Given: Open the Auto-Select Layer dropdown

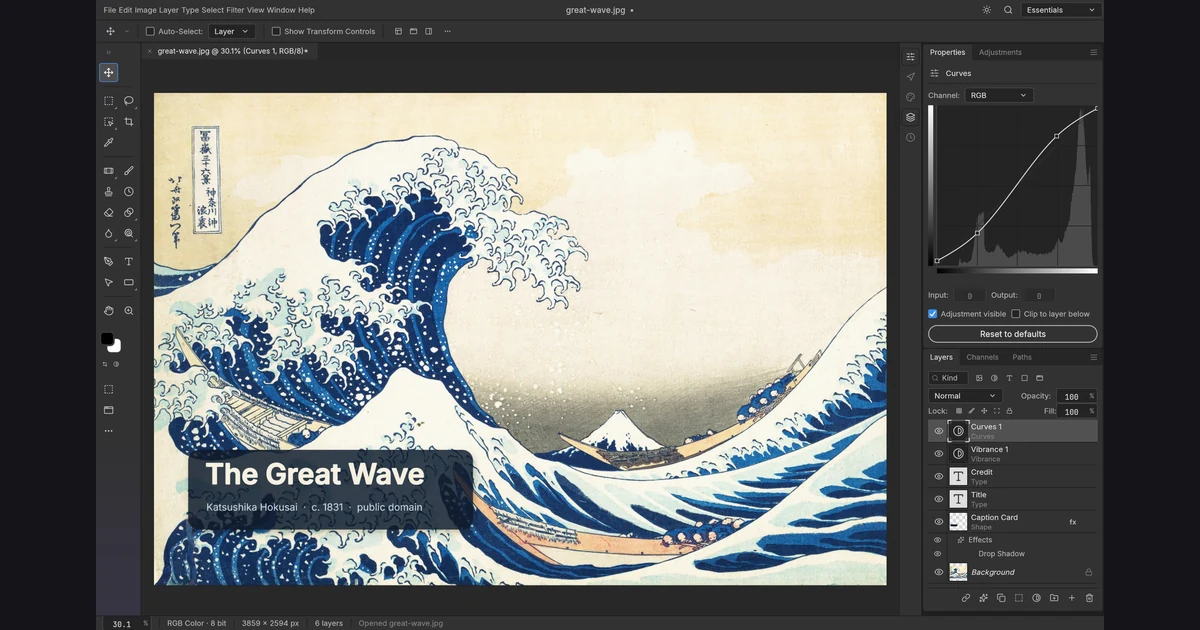Looking at the screenshot, I should [232, 31].
